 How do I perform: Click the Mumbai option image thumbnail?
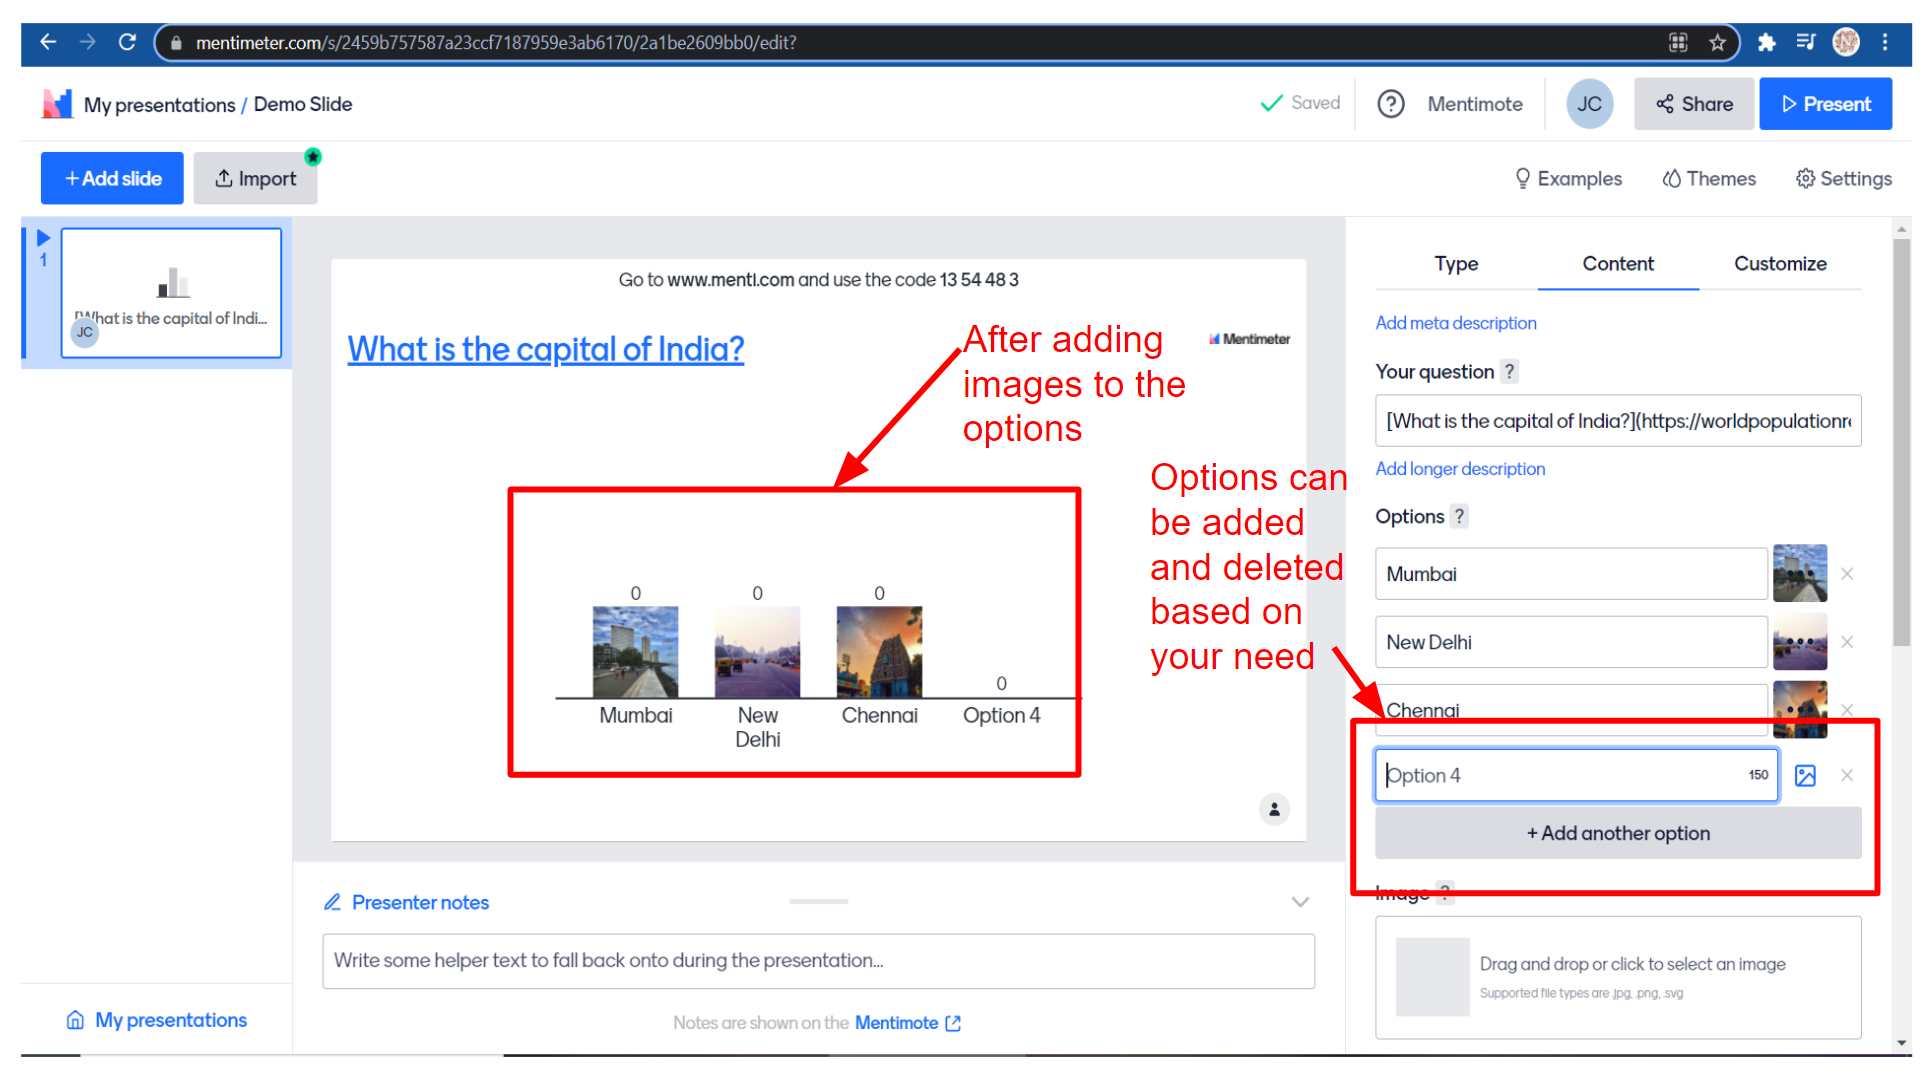(x=1799, y=573)
